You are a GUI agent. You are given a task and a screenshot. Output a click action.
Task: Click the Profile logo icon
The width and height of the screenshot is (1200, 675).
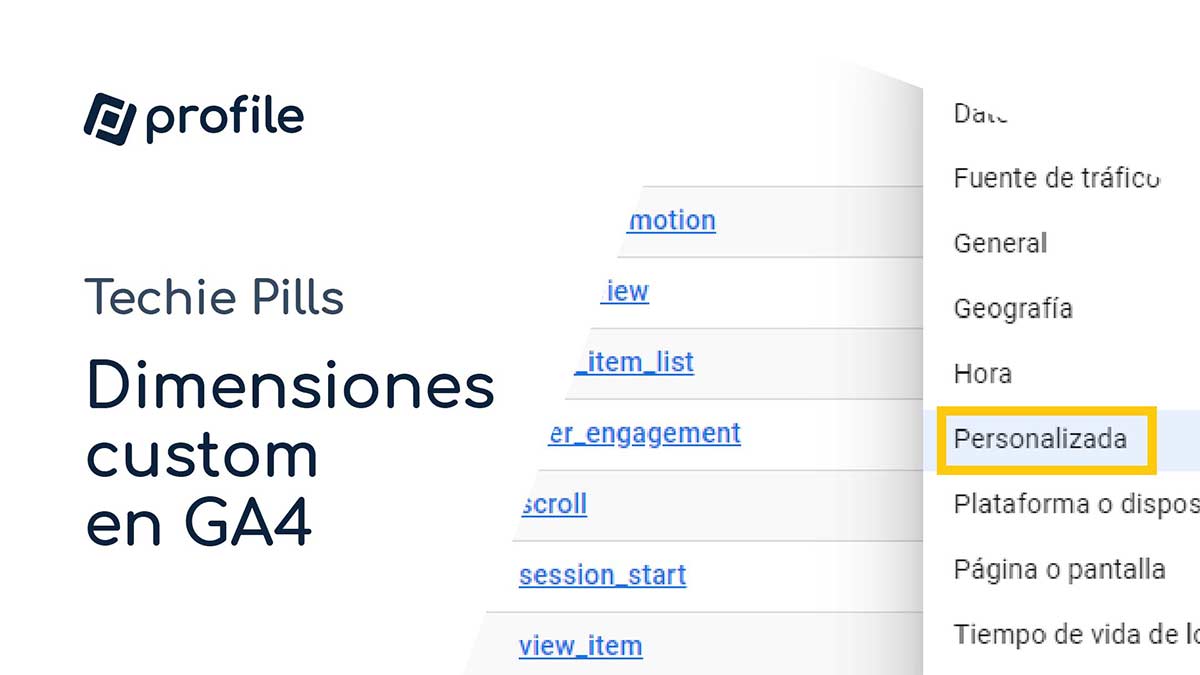tap(109, 119)
